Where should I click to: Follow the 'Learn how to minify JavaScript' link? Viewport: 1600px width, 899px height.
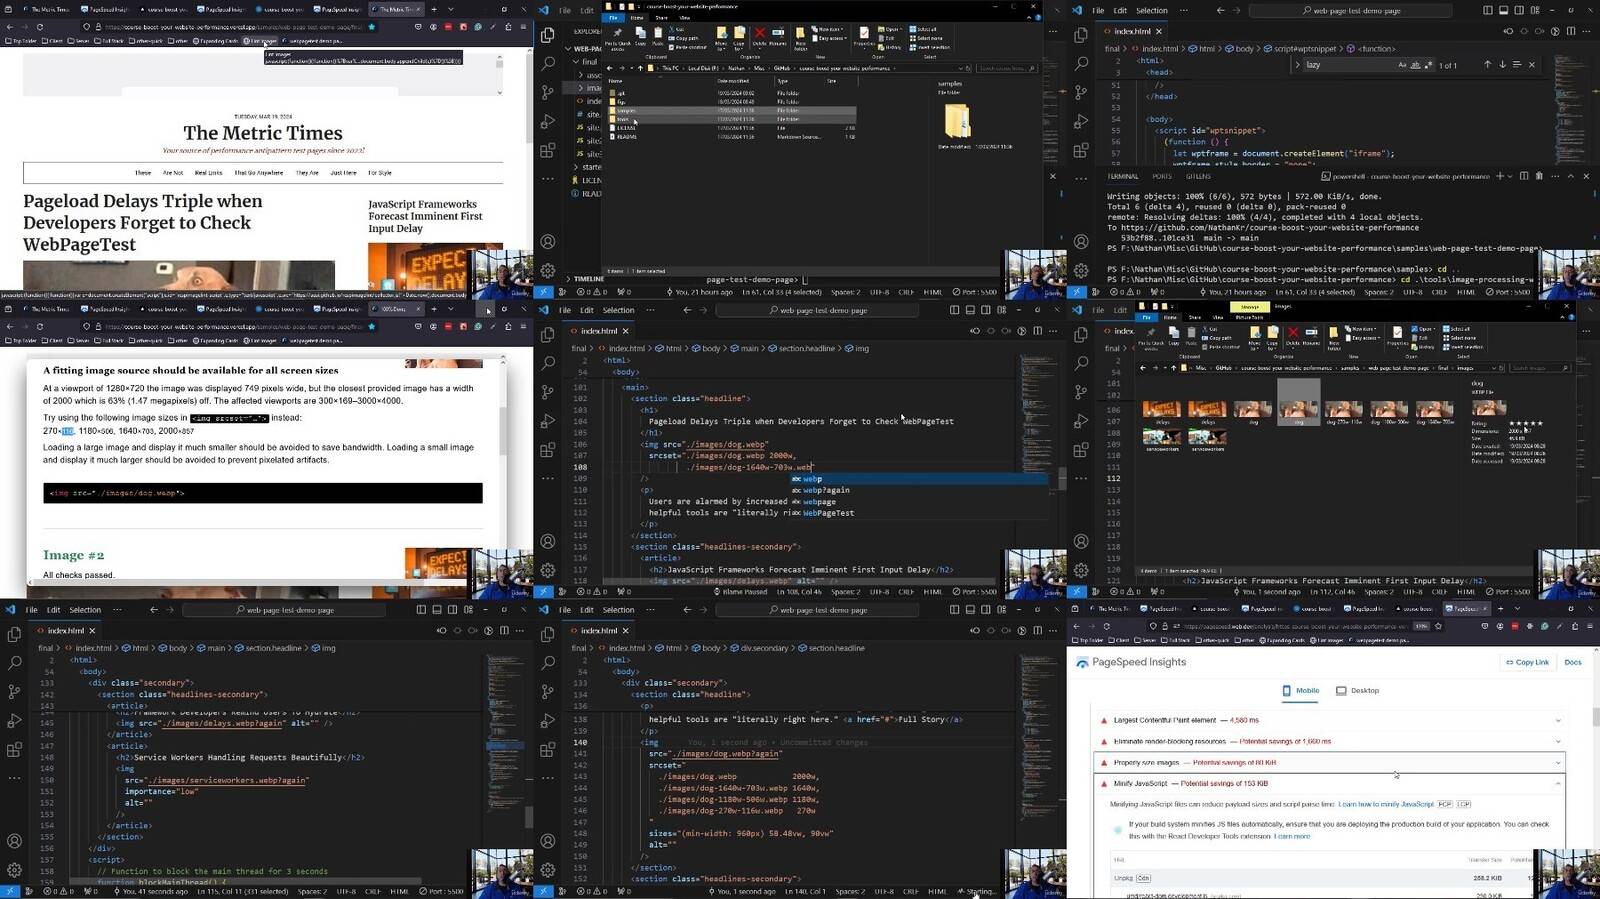1386,804
